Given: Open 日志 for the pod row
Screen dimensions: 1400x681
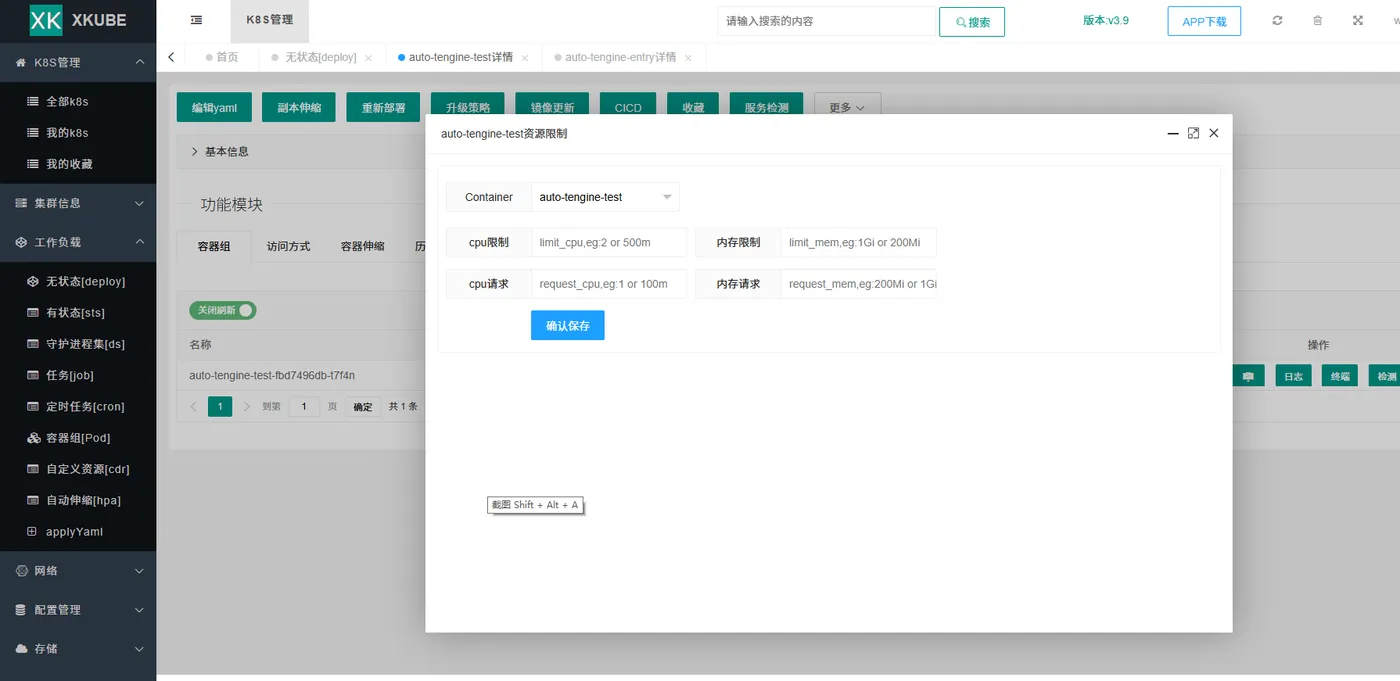Looking at the screenshot, I should click(1293, 376).
